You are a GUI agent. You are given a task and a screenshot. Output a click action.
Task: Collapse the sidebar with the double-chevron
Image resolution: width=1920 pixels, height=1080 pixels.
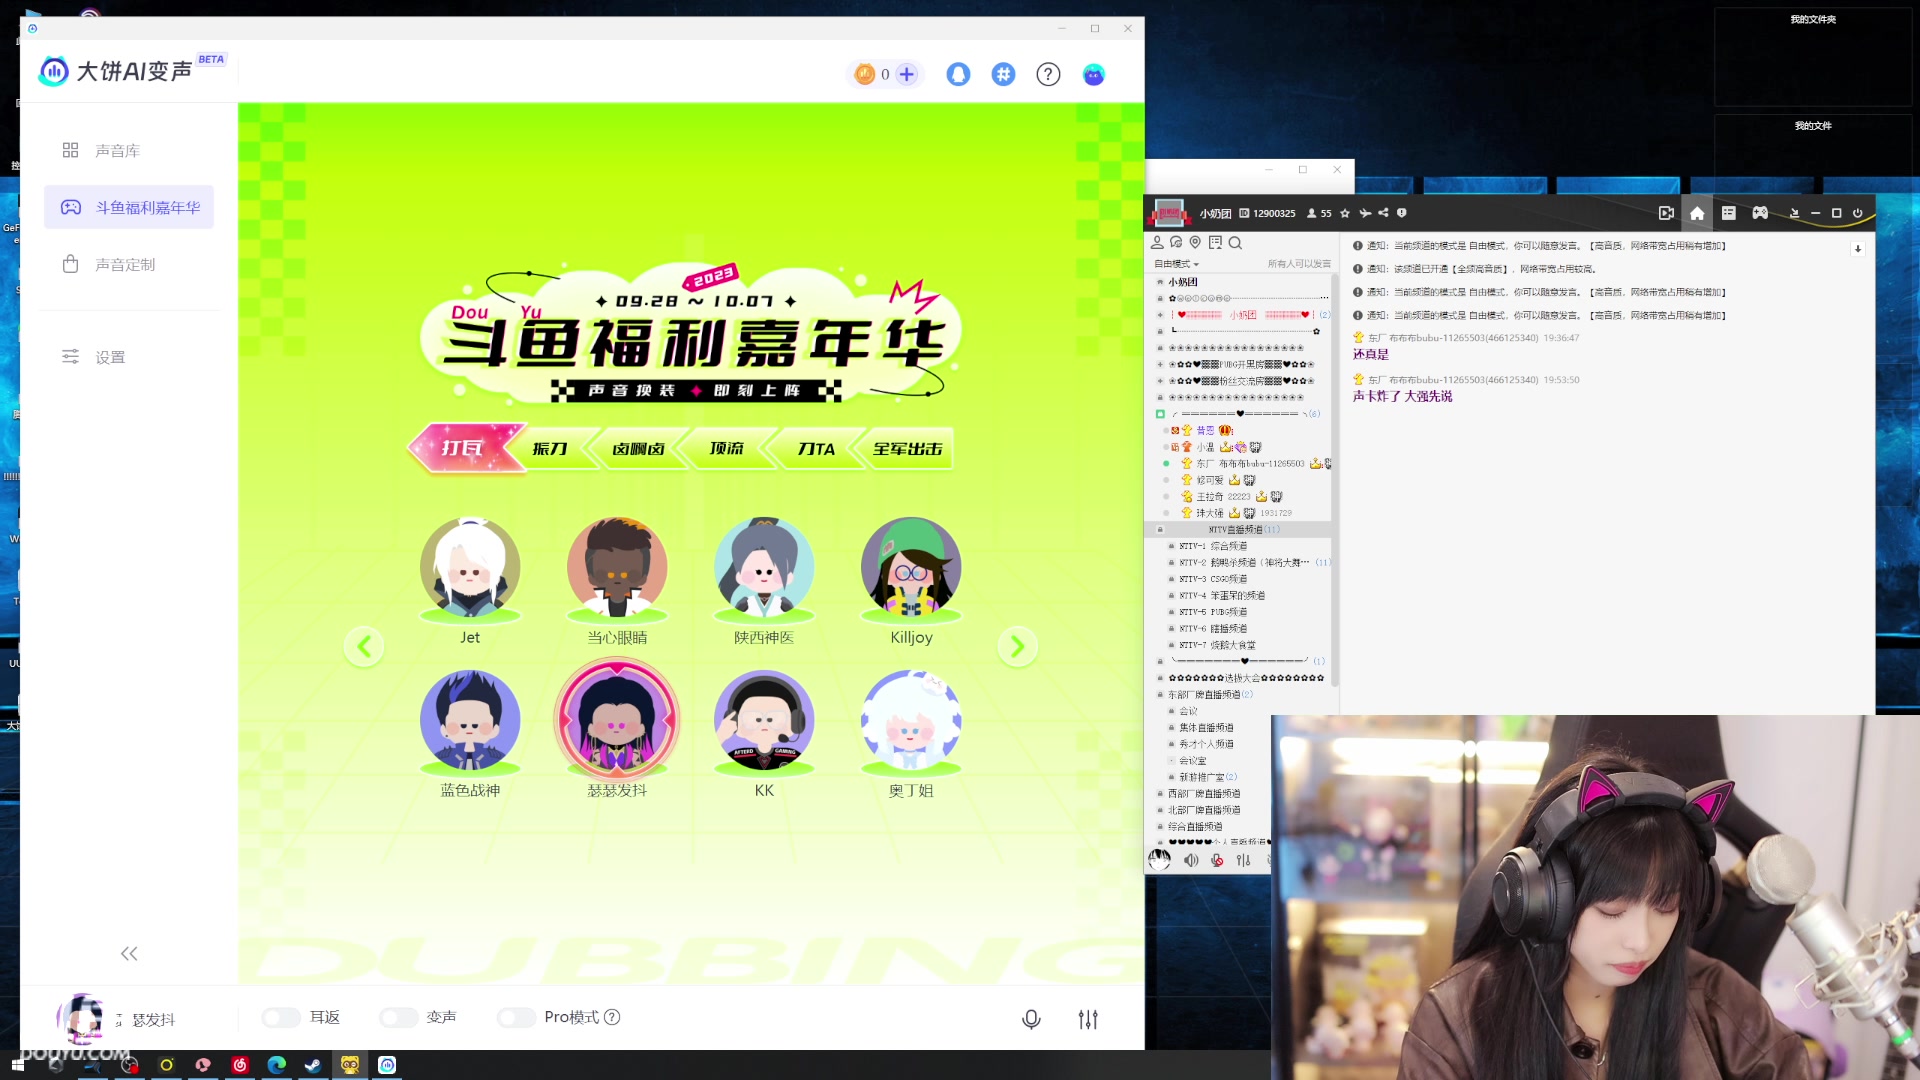tap(129, 954)
